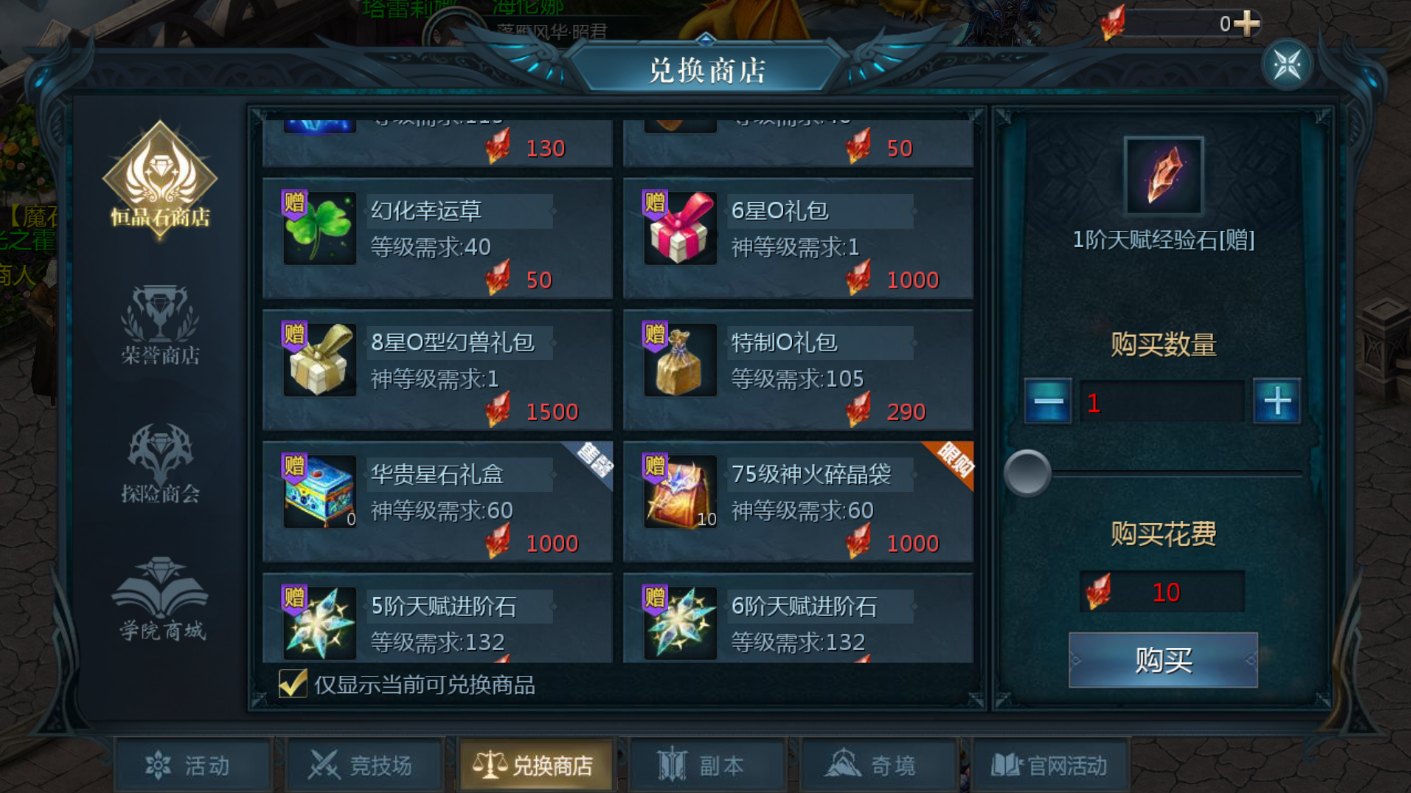
Task: Open the 恒晶石商店 shop category
Action: 160,178
